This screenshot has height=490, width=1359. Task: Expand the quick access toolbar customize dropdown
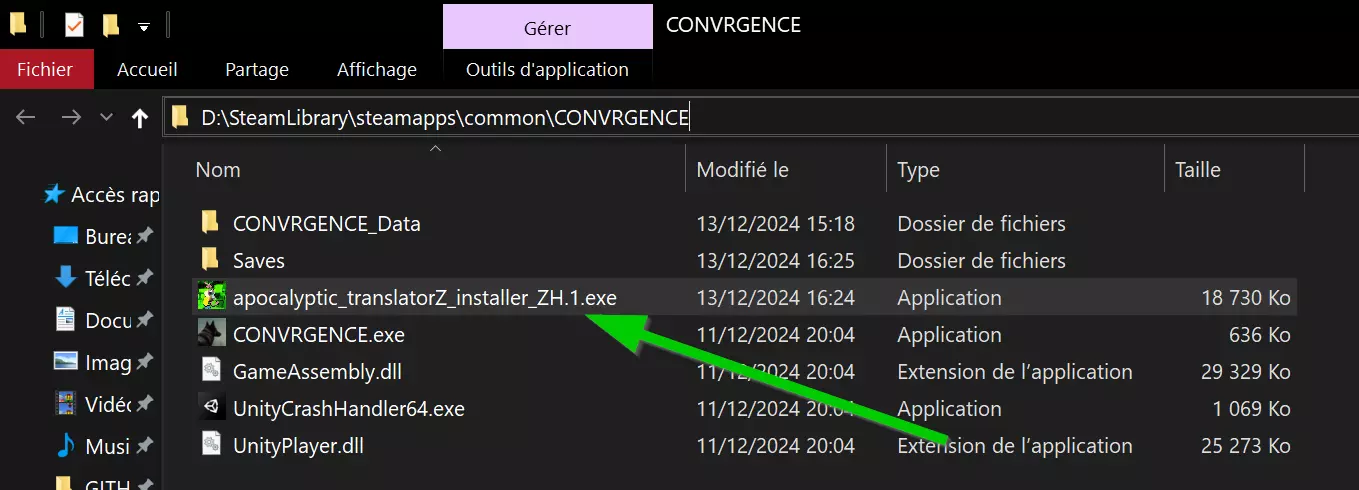tap(144, 27)
